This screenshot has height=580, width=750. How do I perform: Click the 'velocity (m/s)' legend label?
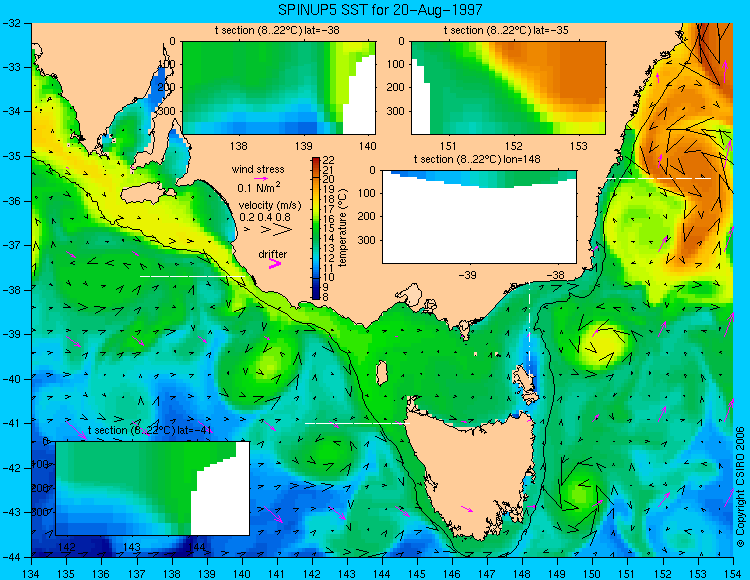[x=270, y=206]
